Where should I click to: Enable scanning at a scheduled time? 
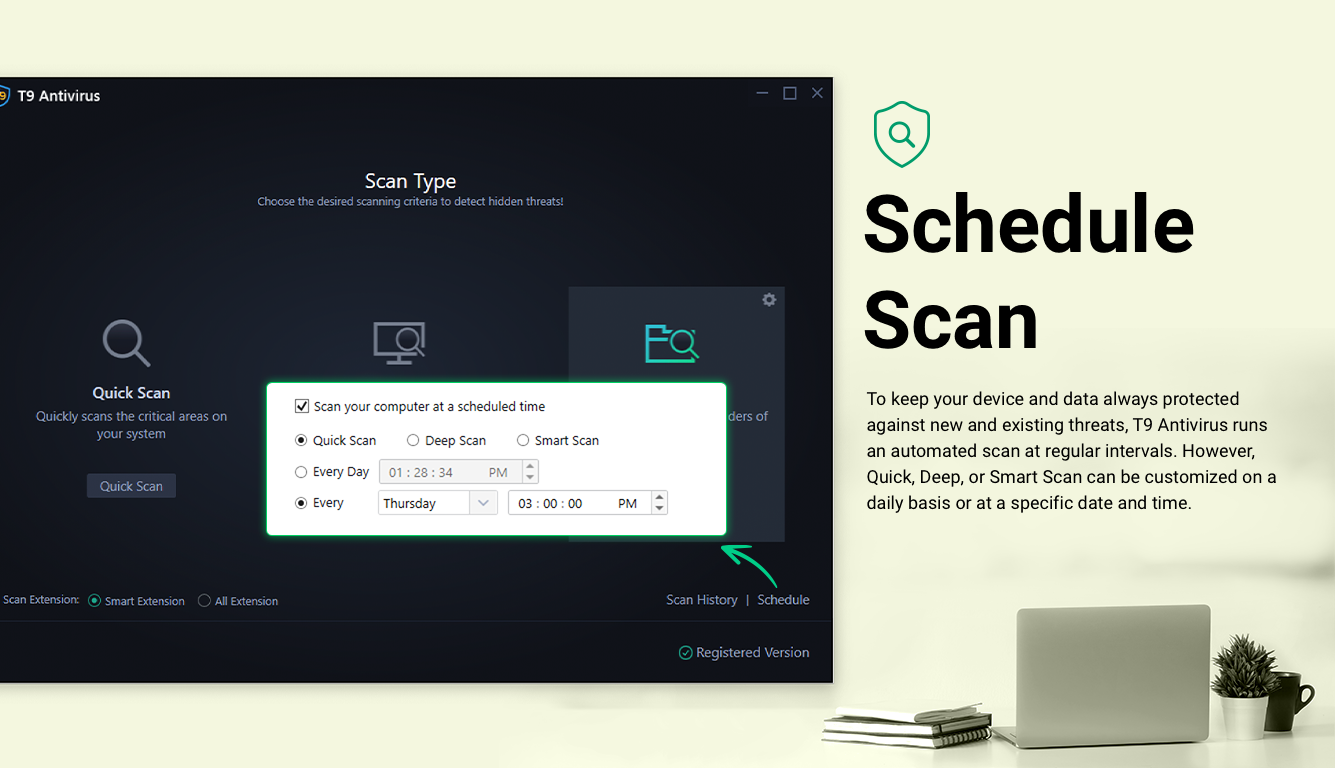[301, 406]
